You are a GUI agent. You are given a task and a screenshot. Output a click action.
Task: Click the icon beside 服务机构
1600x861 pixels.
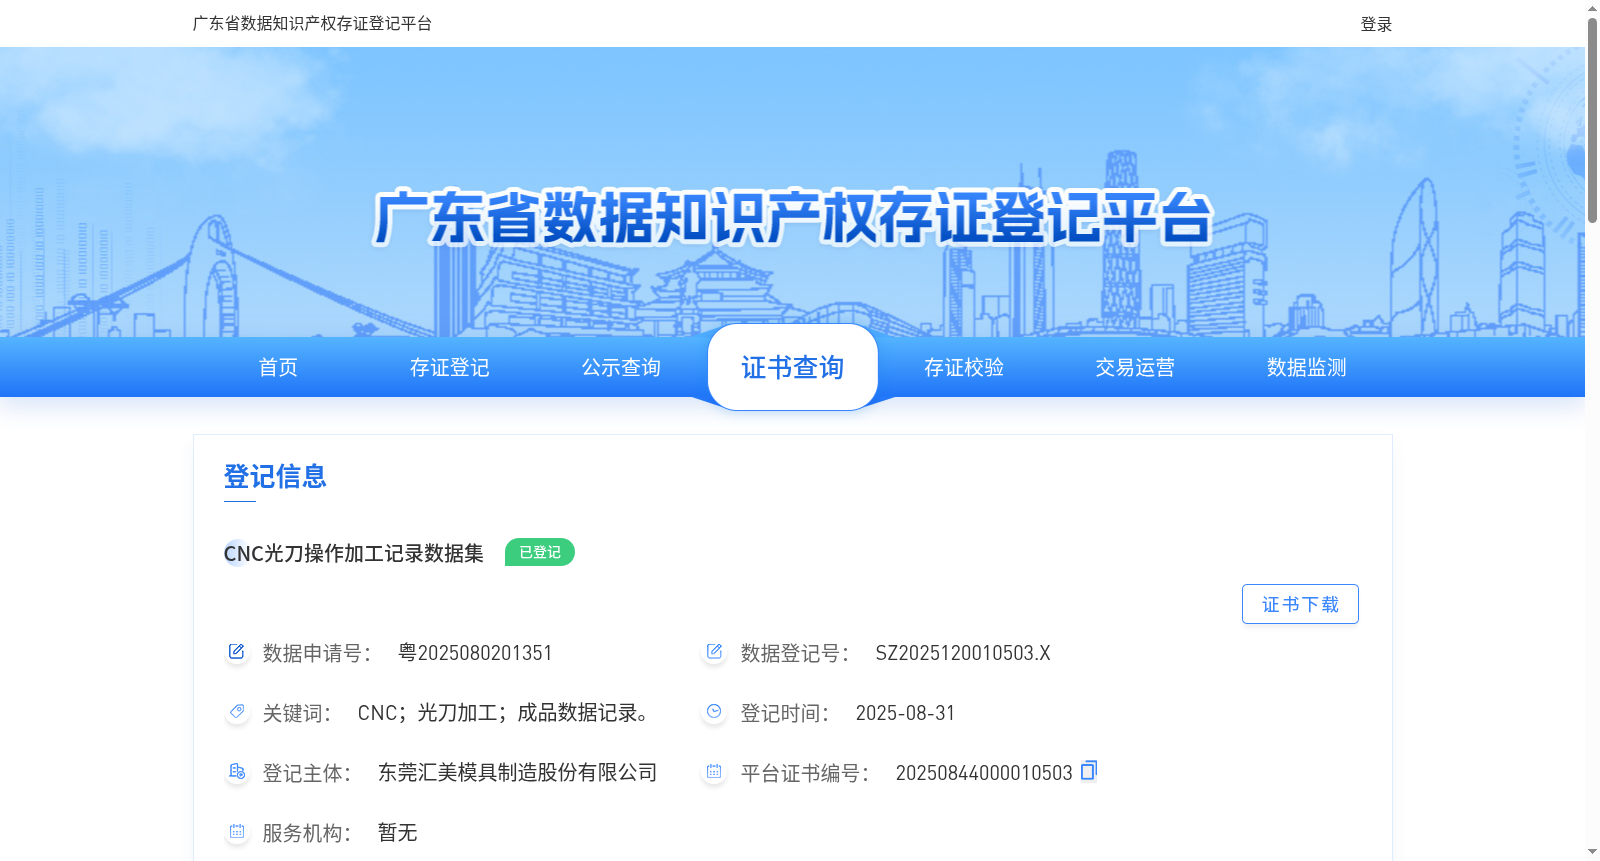pos(237,832)
